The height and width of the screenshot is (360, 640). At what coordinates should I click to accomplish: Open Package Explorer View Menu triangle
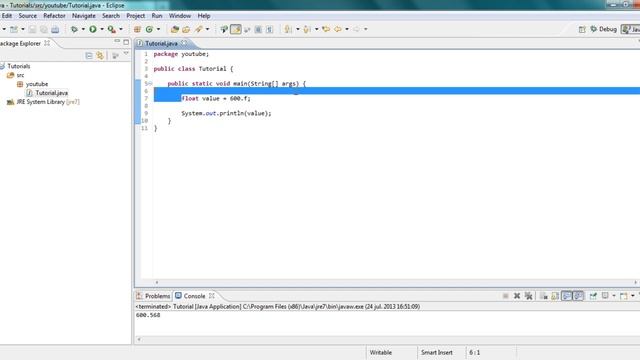click(127, 54)
